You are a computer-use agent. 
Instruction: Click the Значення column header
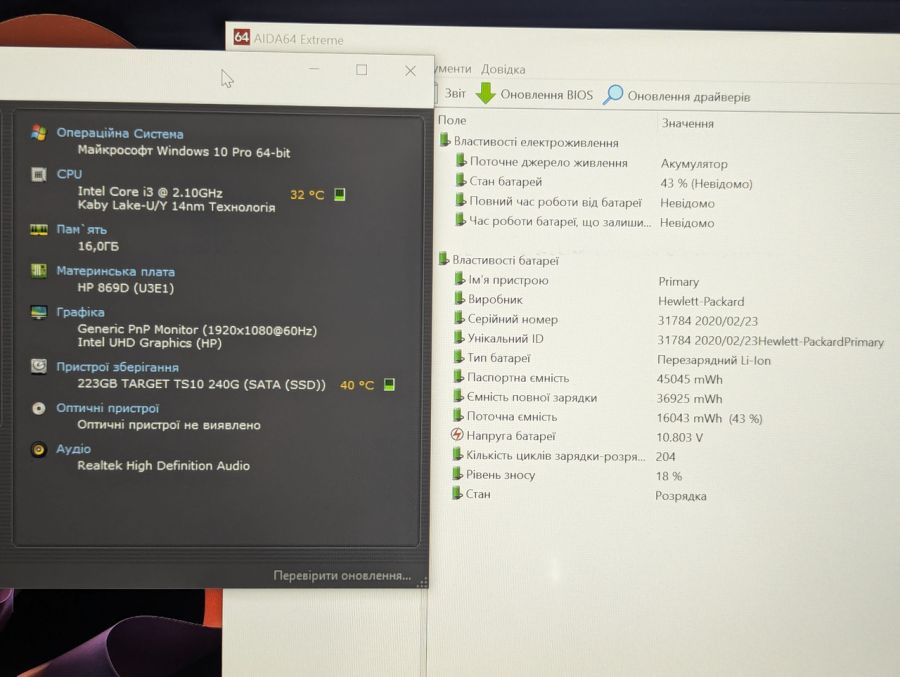pyautogui.click(x=688, y=123)
